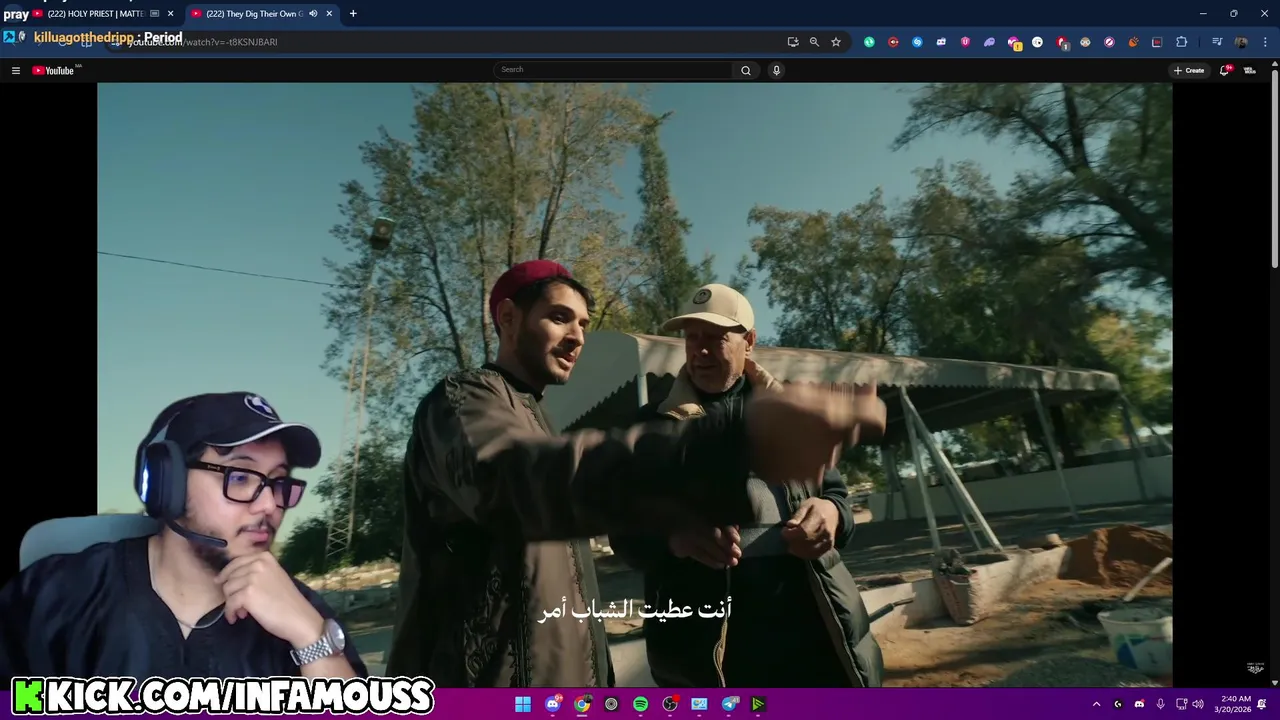Screen dimensions: 1280x720
Task: Open the YouTube Create button
Action: pos(1189,70)
